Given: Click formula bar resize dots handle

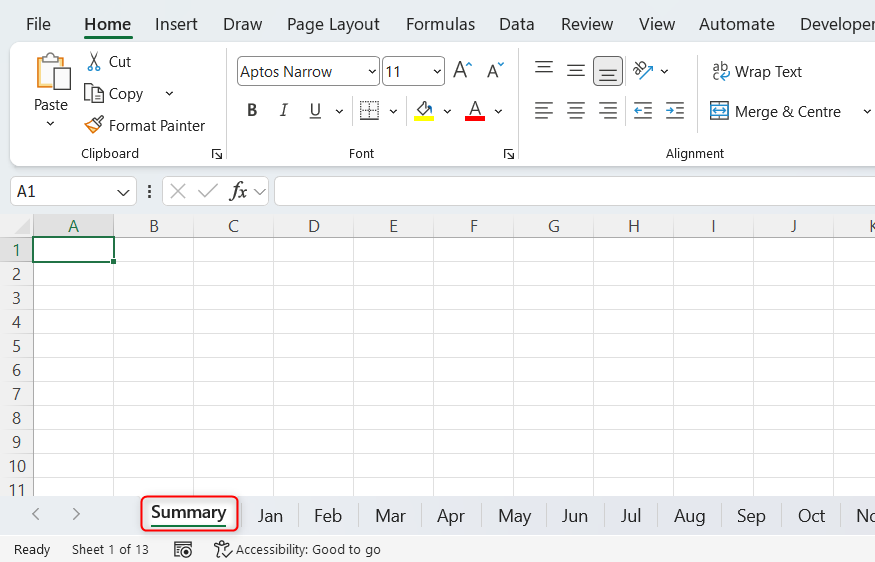Looking at the screenshot, I should (149, 191).
